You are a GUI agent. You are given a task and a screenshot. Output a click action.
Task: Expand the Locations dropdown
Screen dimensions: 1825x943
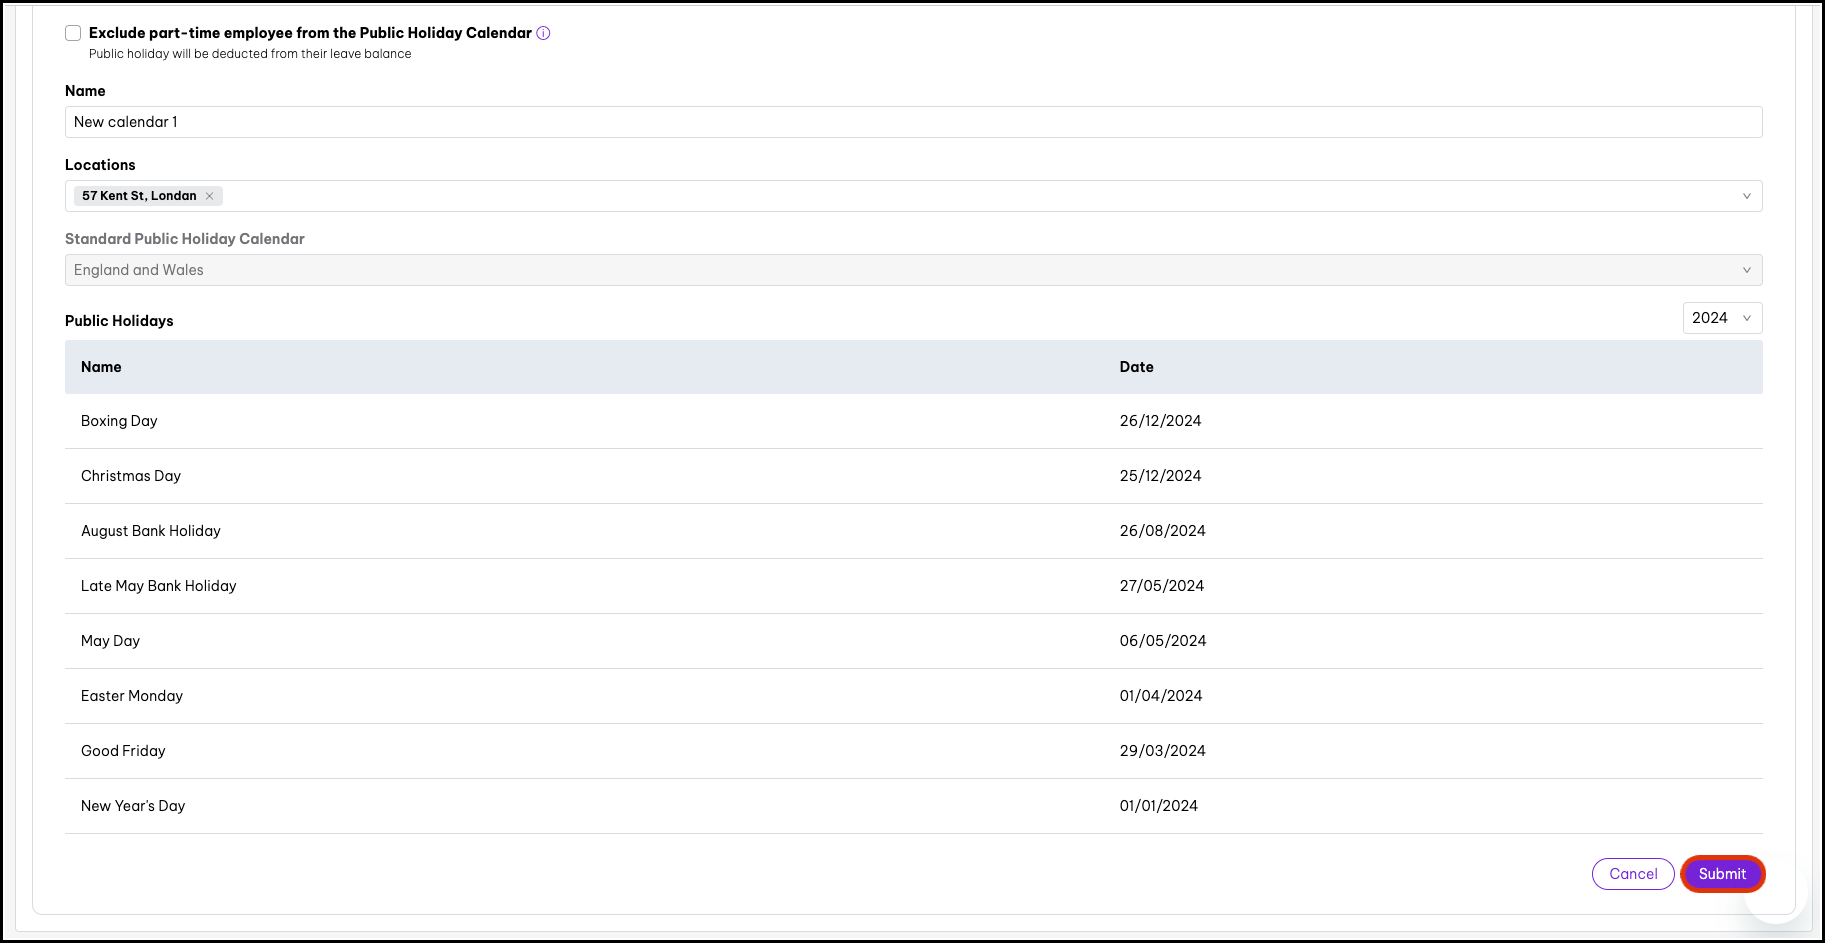click(x=1746, y=196)
